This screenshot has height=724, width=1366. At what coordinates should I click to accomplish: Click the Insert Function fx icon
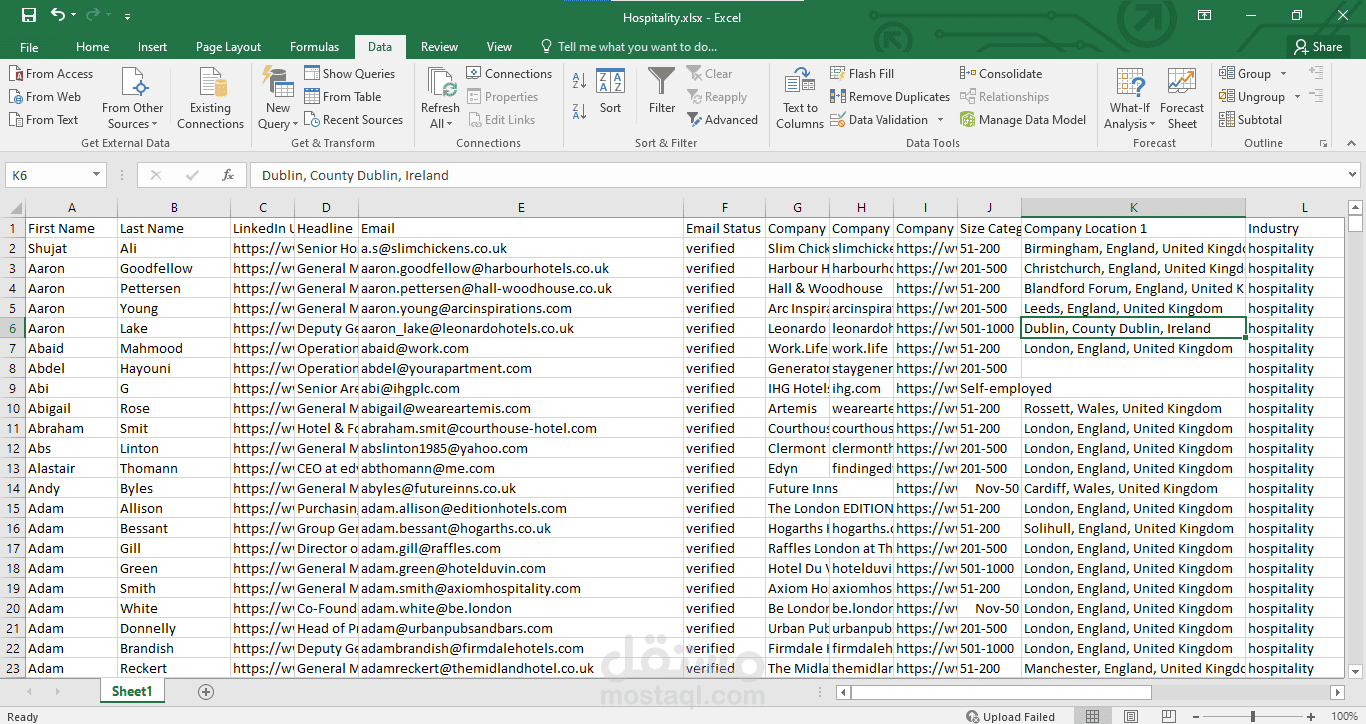[x=228, y=175]
